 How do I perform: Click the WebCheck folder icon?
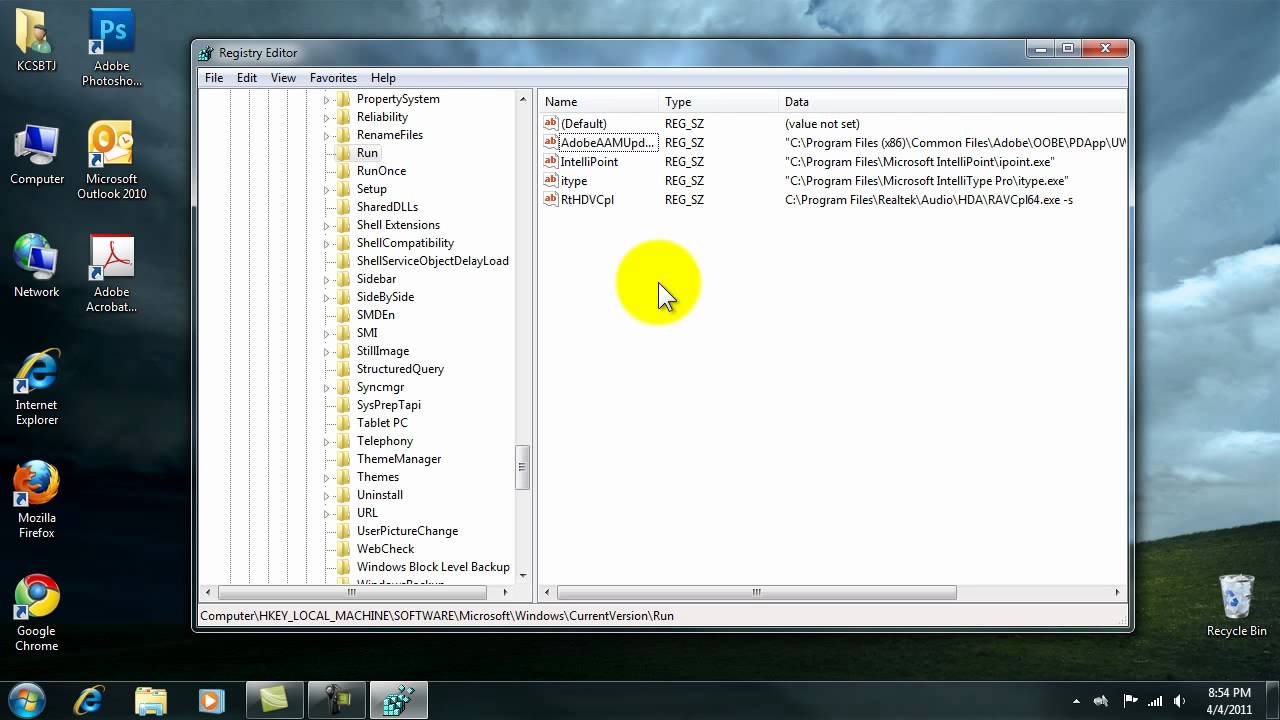[343, 549]
